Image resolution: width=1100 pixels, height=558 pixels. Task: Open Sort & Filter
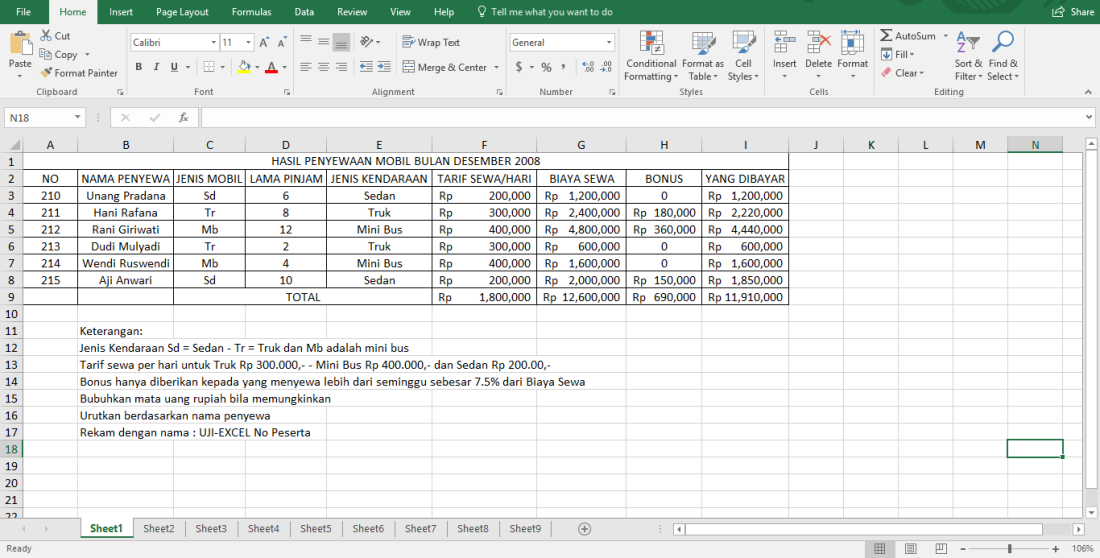pyautogui.click(x=968, y=56)
